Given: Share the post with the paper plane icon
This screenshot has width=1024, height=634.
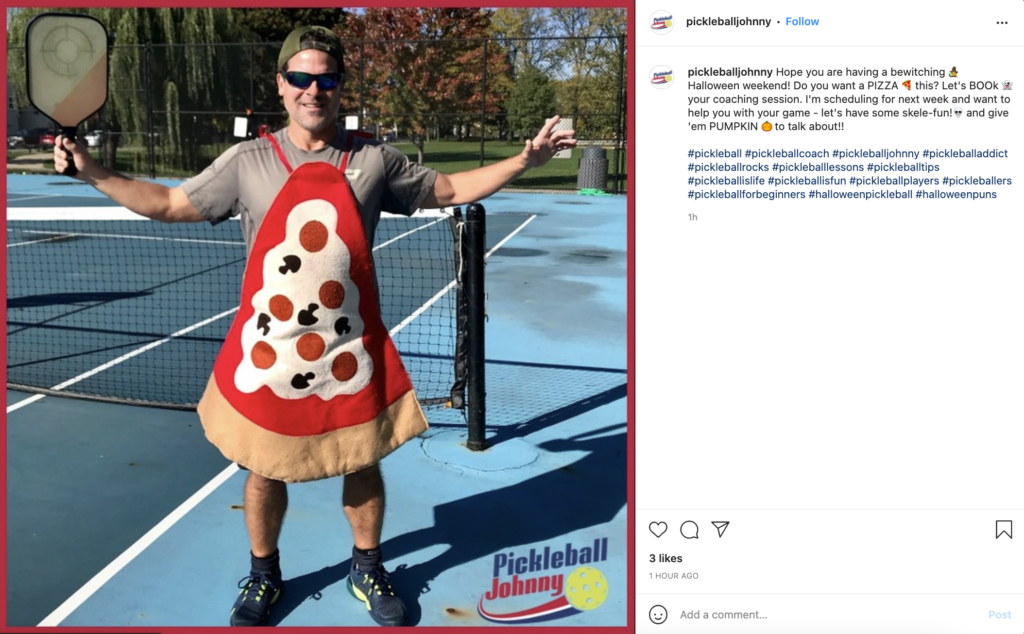Looking at the screenshot, I should click(x=720, y=529).
